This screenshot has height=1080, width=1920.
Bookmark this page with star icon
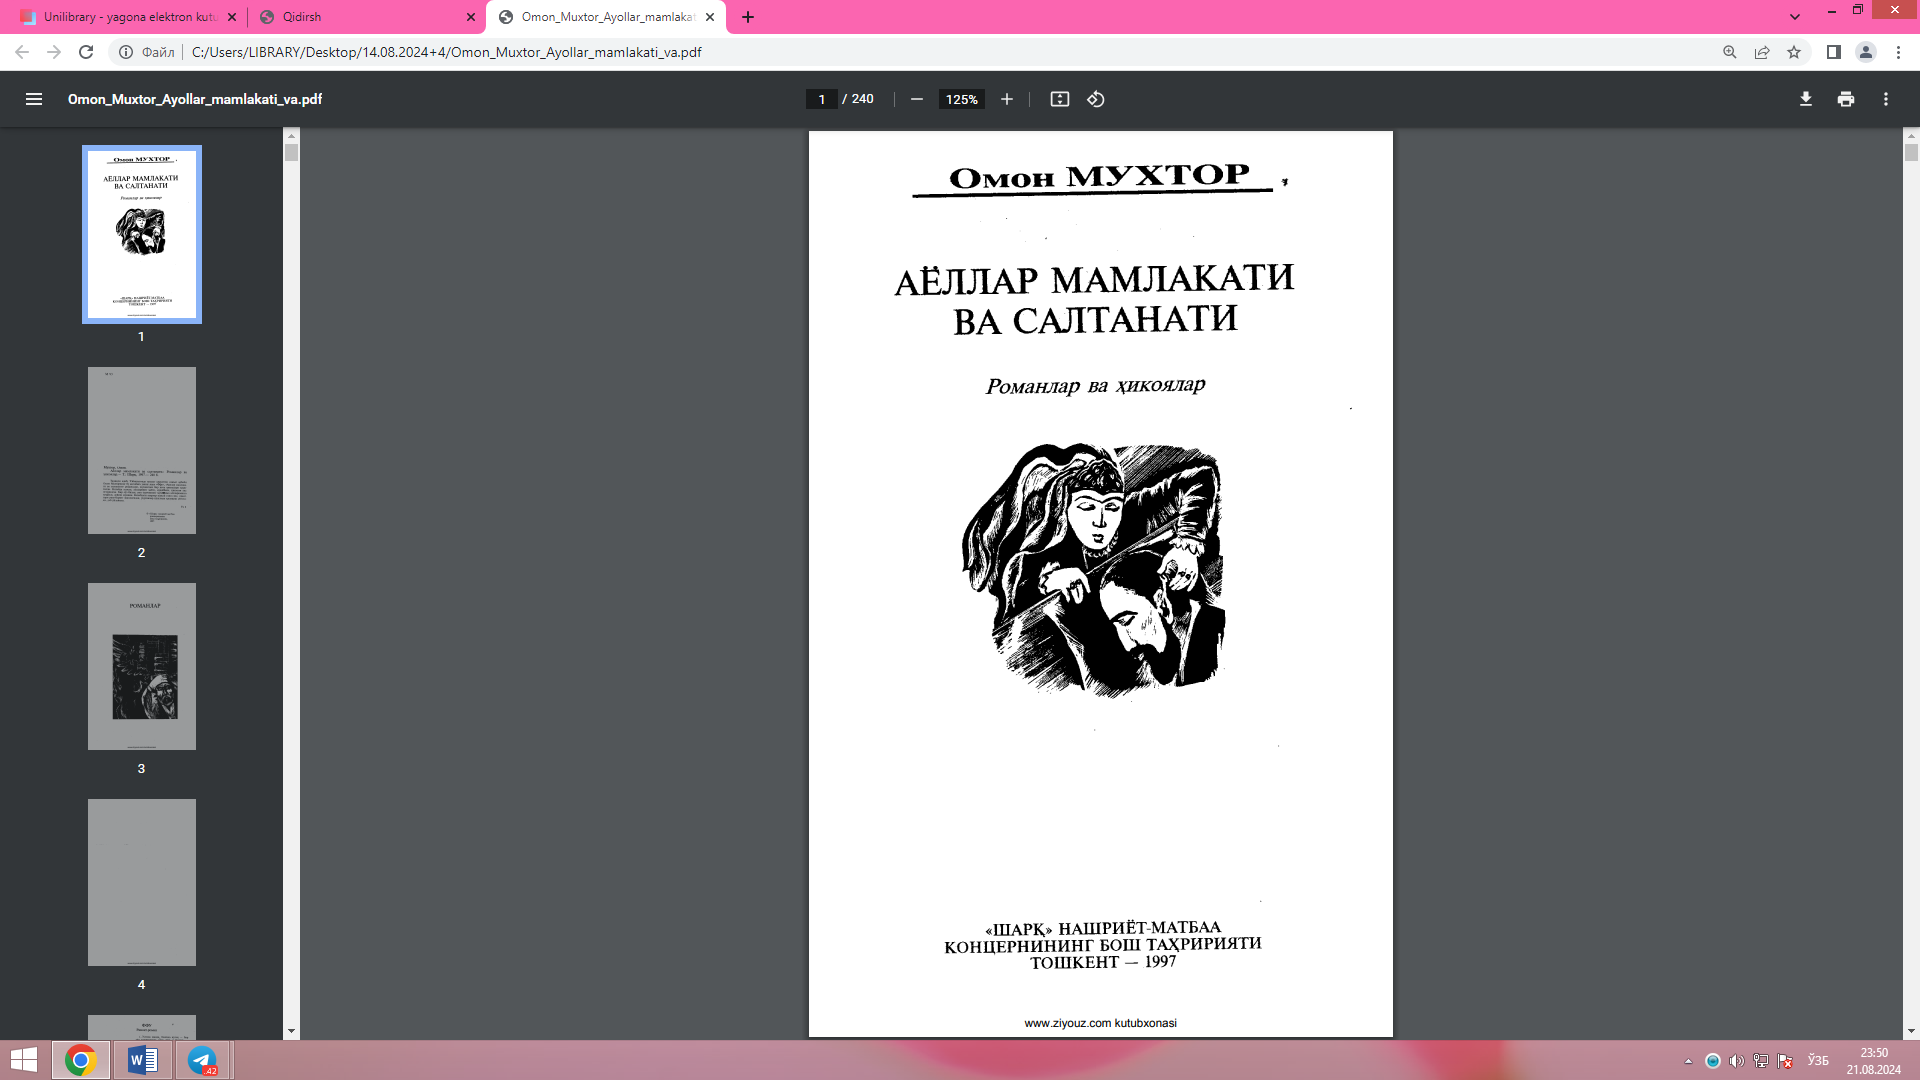coord(1794,52)
